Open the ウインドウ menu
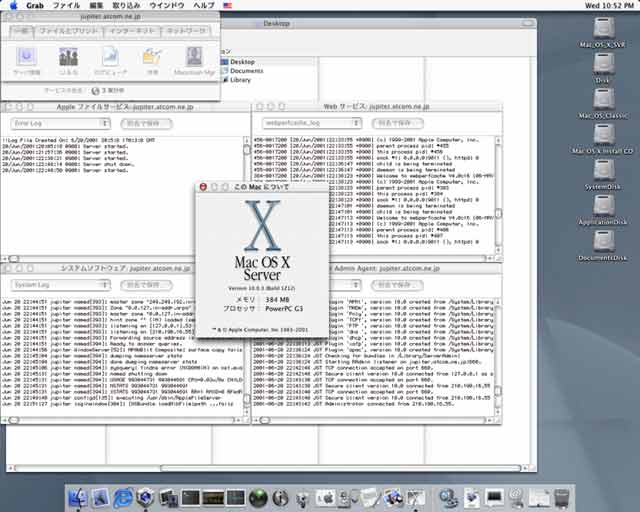 point(167,5)
